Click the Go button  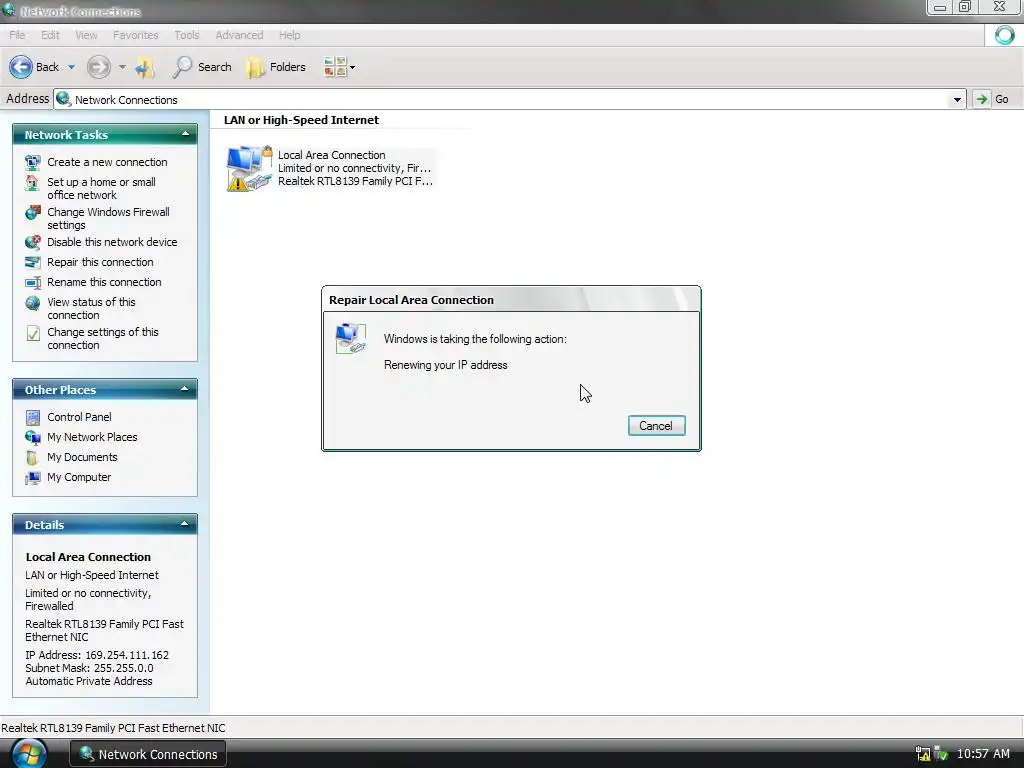point(991,99)
